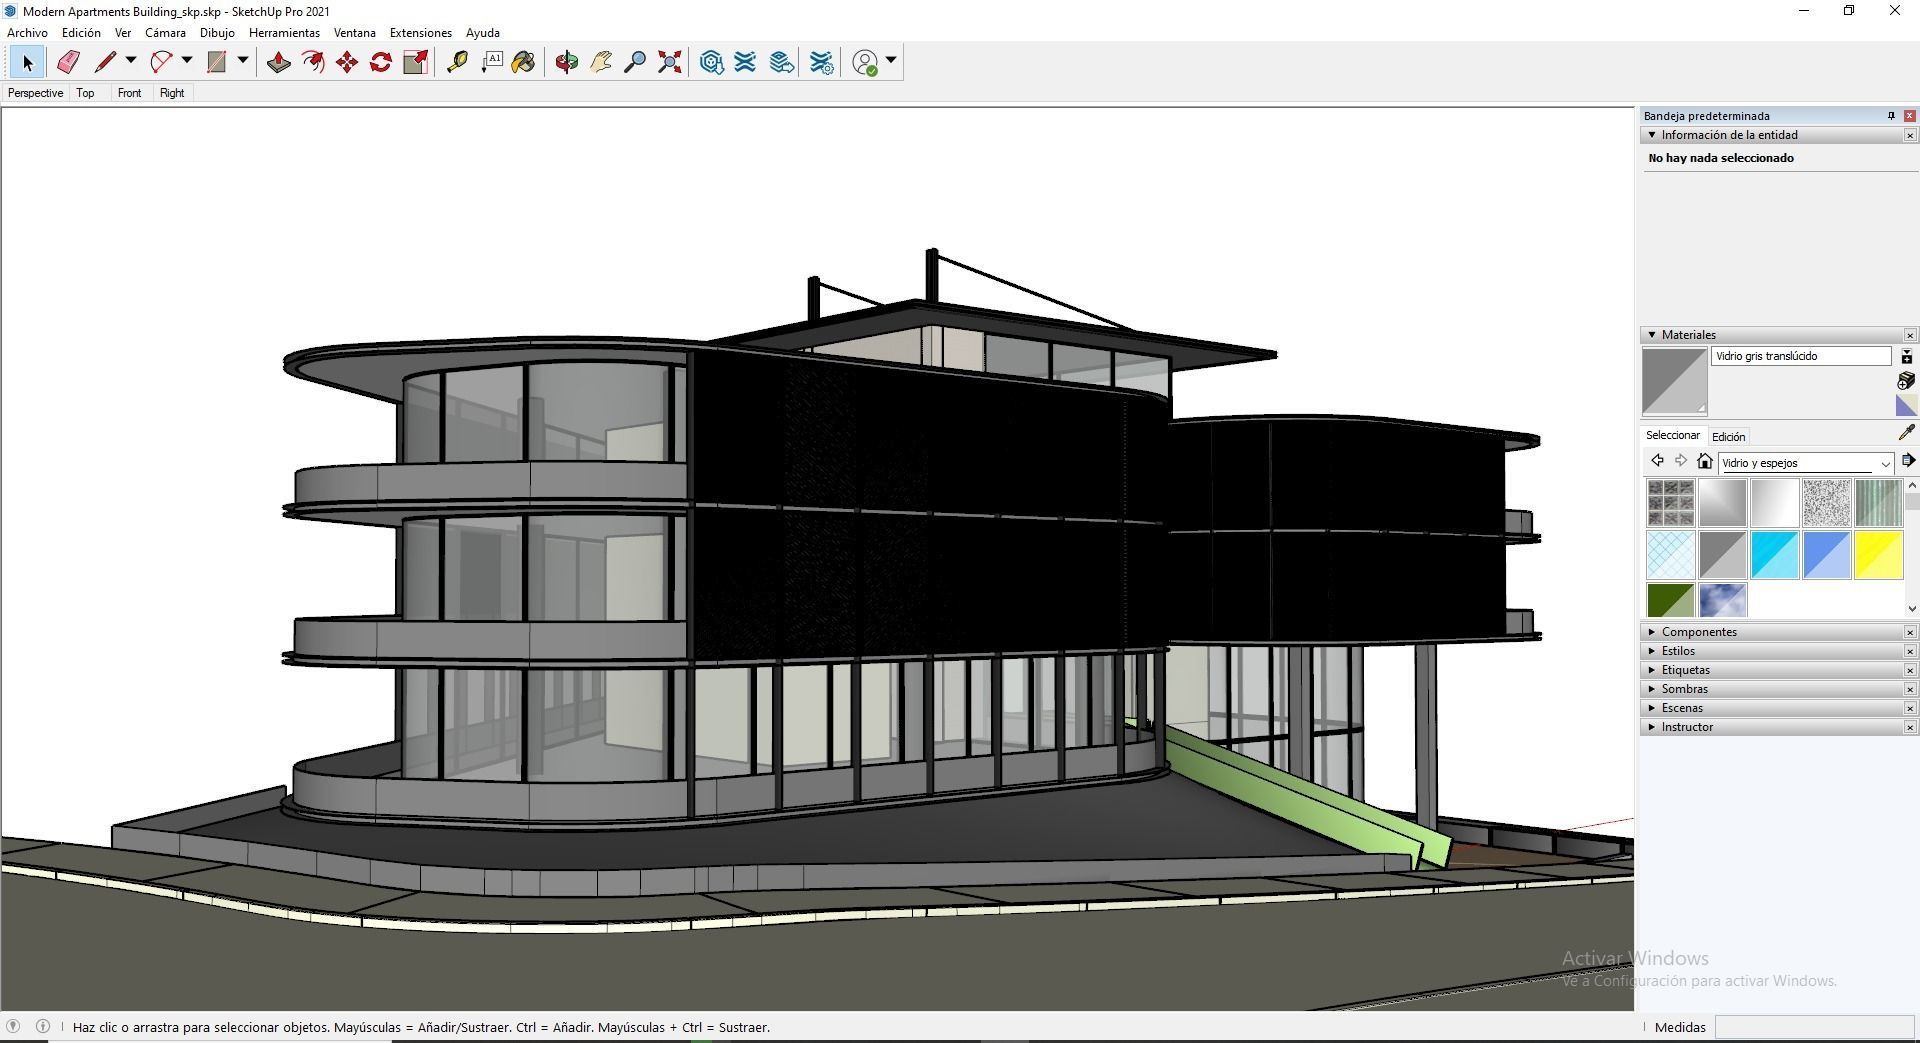This screenshot has height=1043, width=1920.
Task: Go to the materials home list
Action: (1705, 461)
